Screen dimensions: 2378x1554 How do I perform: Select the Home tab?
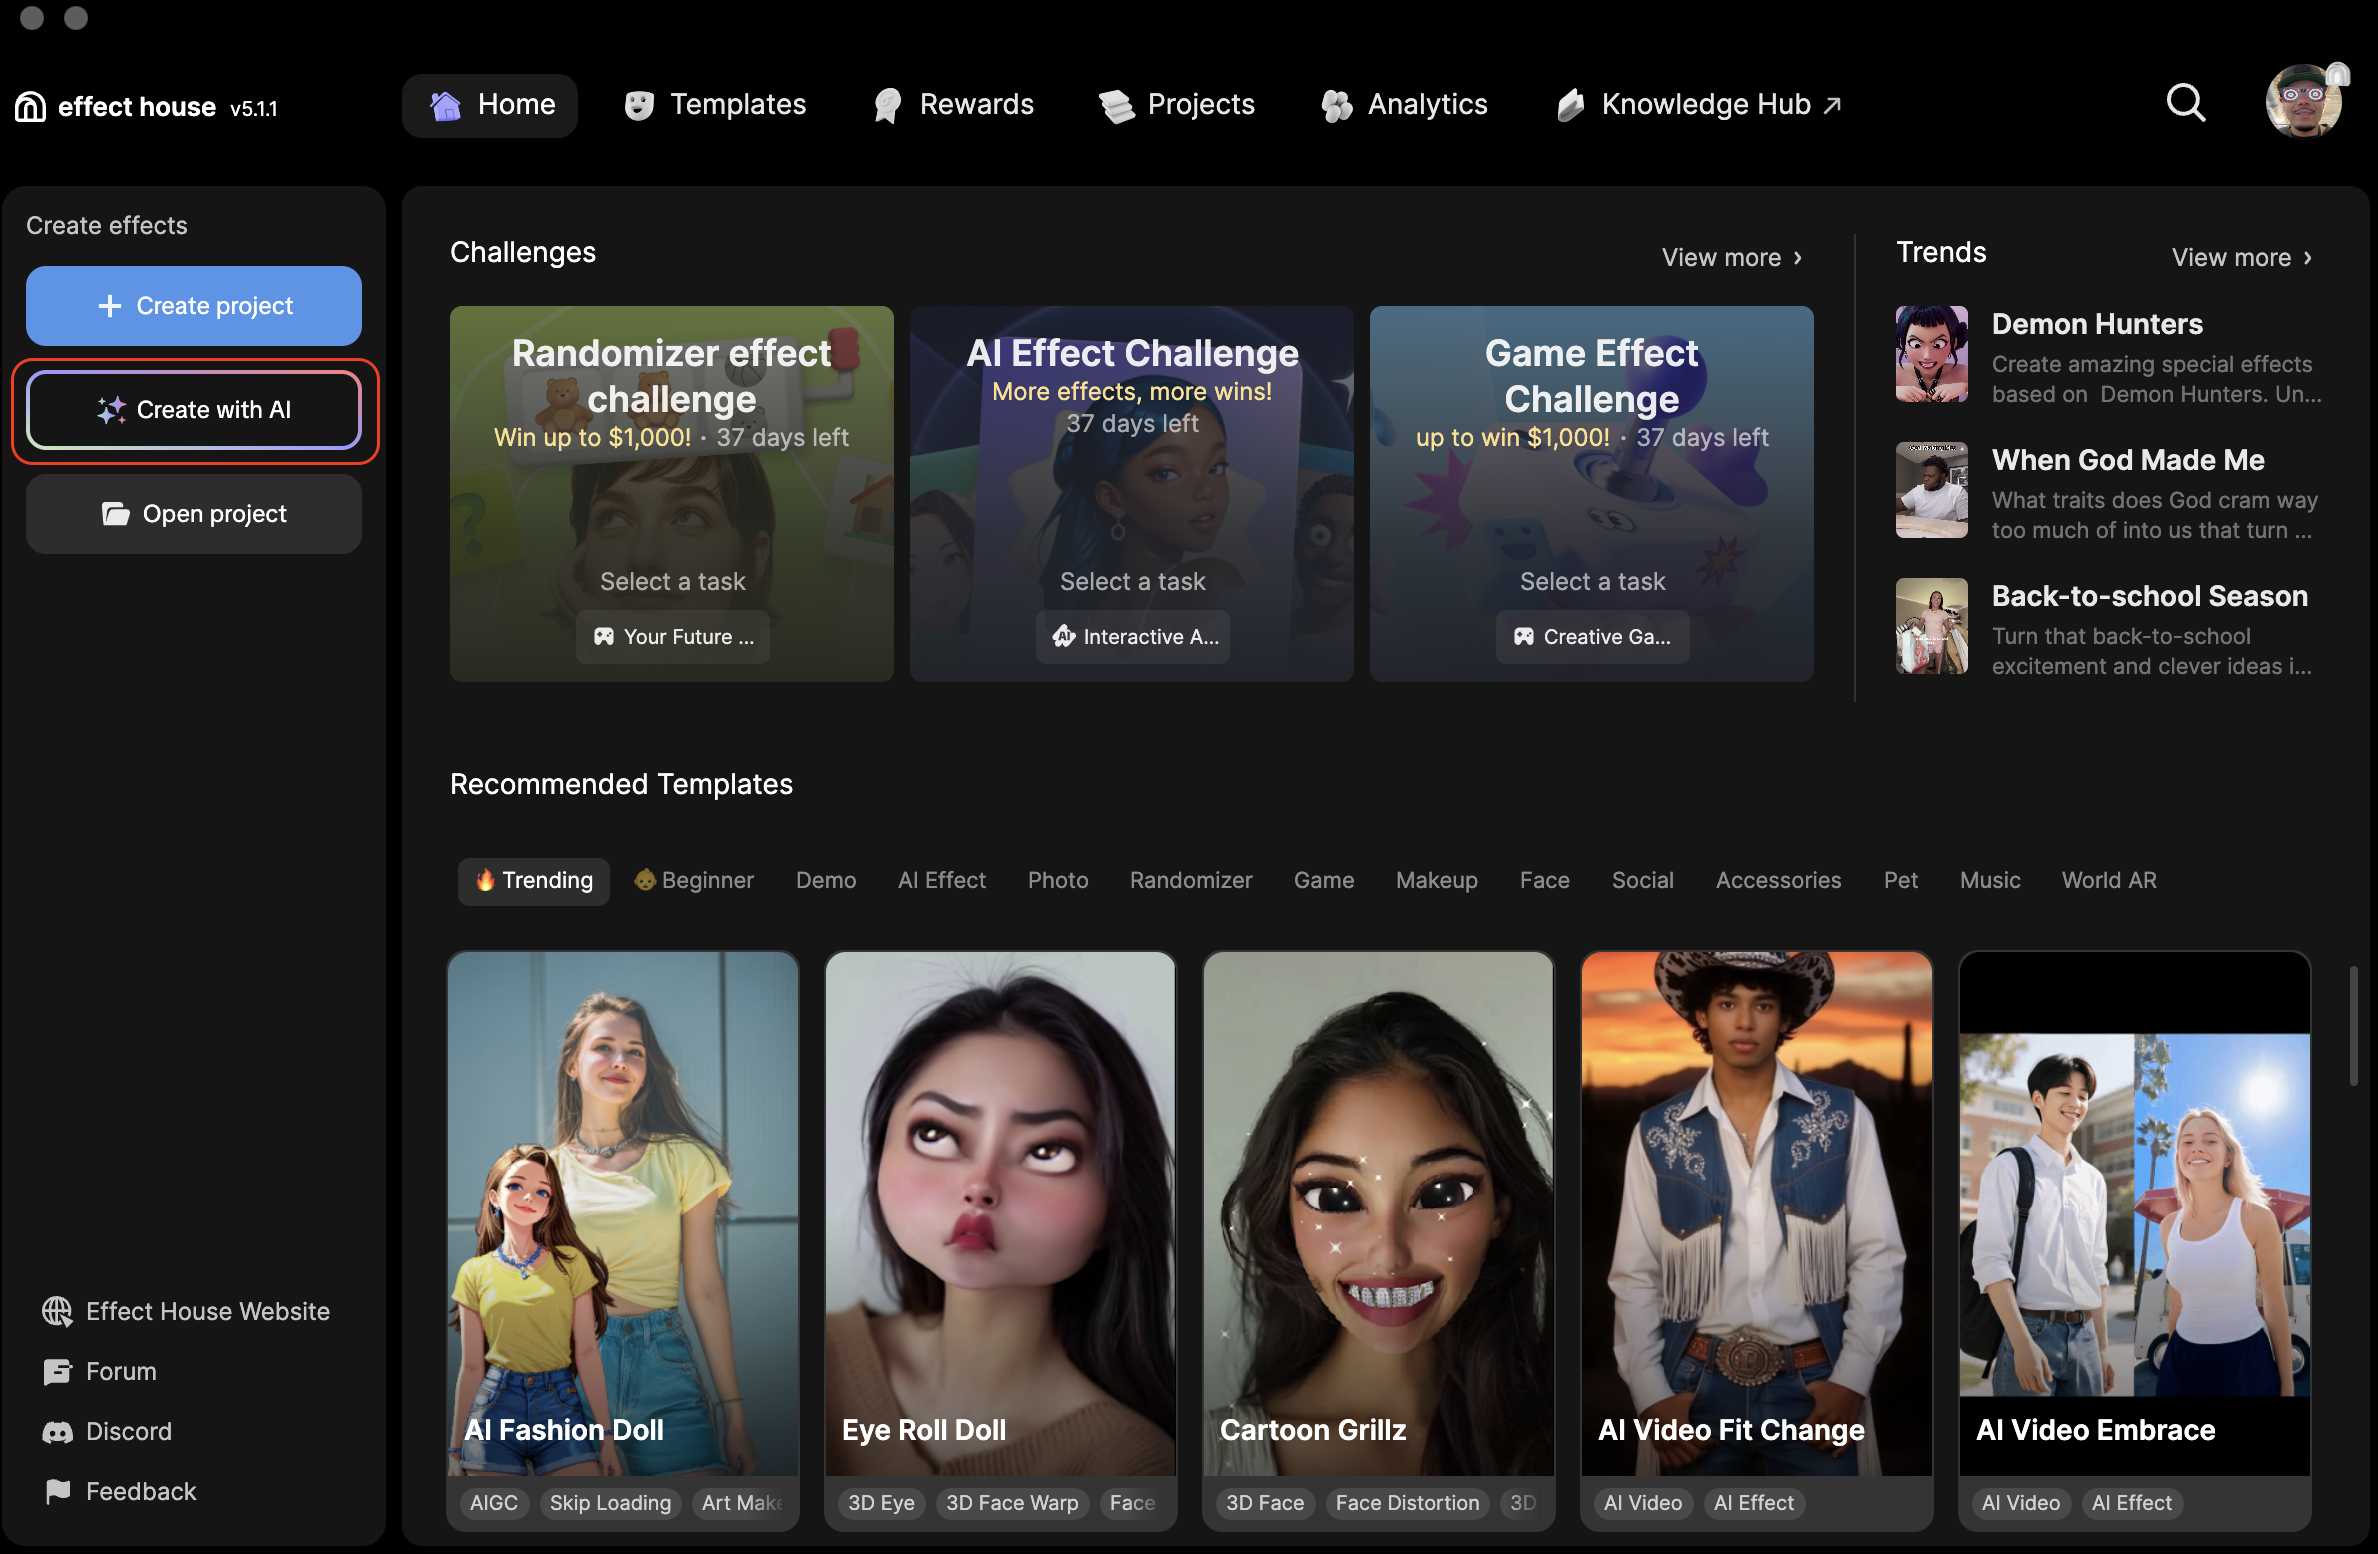point(490,105)
